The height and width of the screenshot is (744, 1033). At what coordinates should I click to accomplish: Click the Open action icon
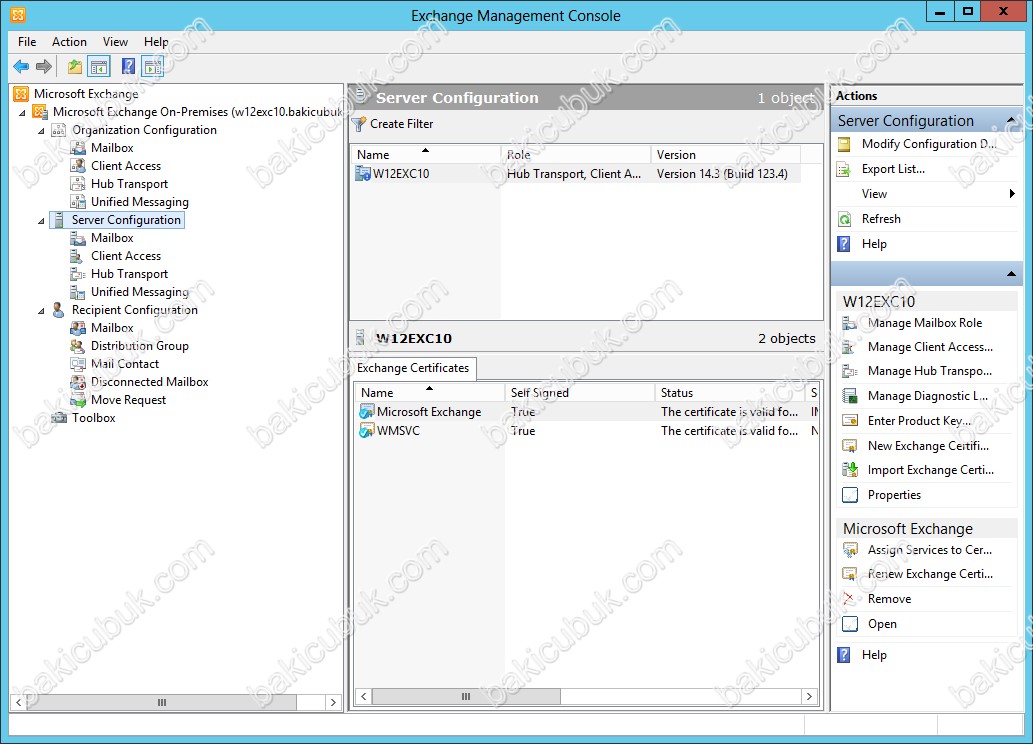(850, 624)
